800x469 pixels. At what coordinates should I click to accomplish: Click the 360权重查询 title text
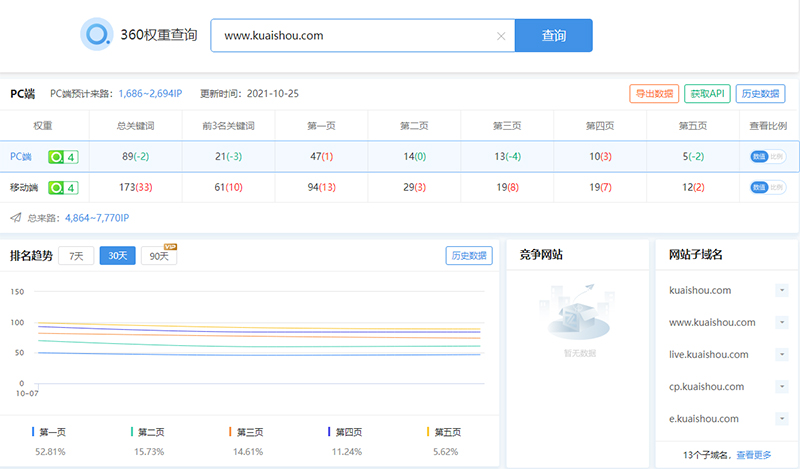pyautogui.click(x=159, y=35)
